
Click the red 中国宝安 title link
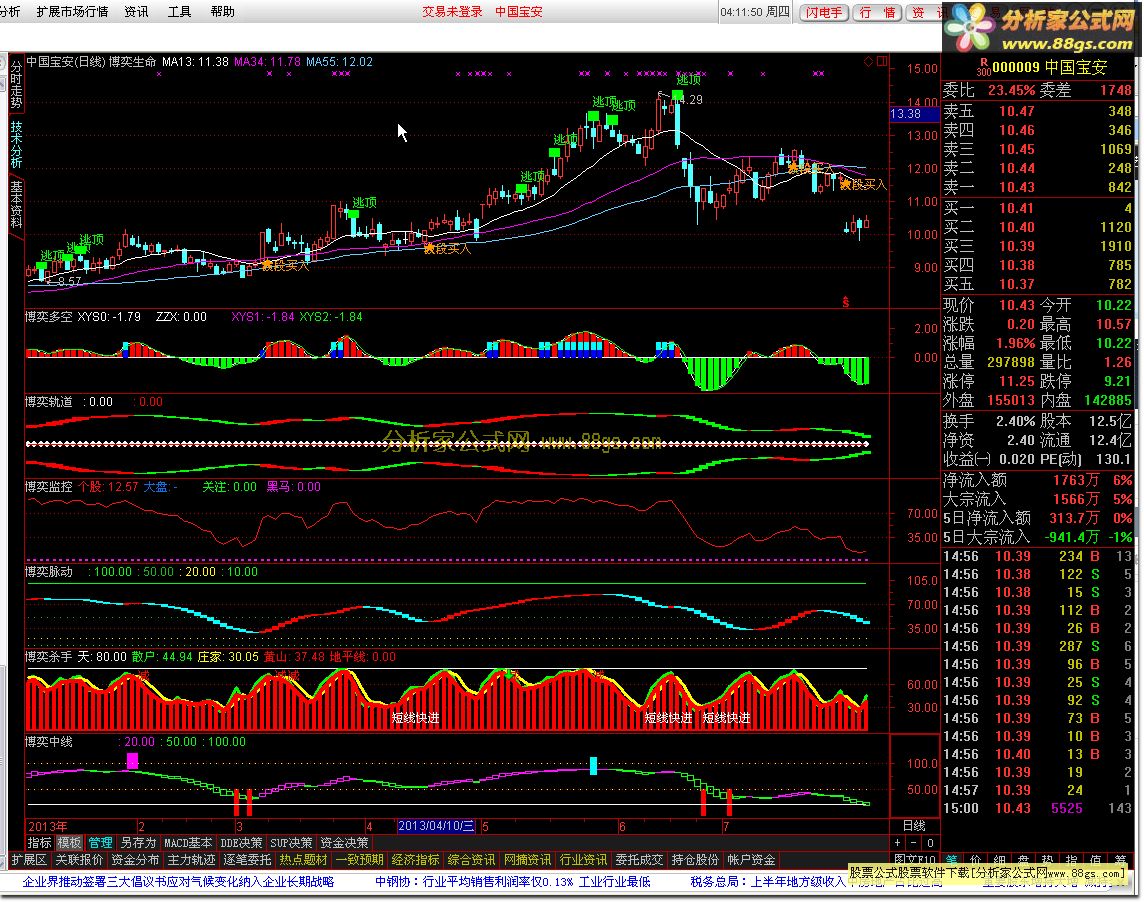519,12
